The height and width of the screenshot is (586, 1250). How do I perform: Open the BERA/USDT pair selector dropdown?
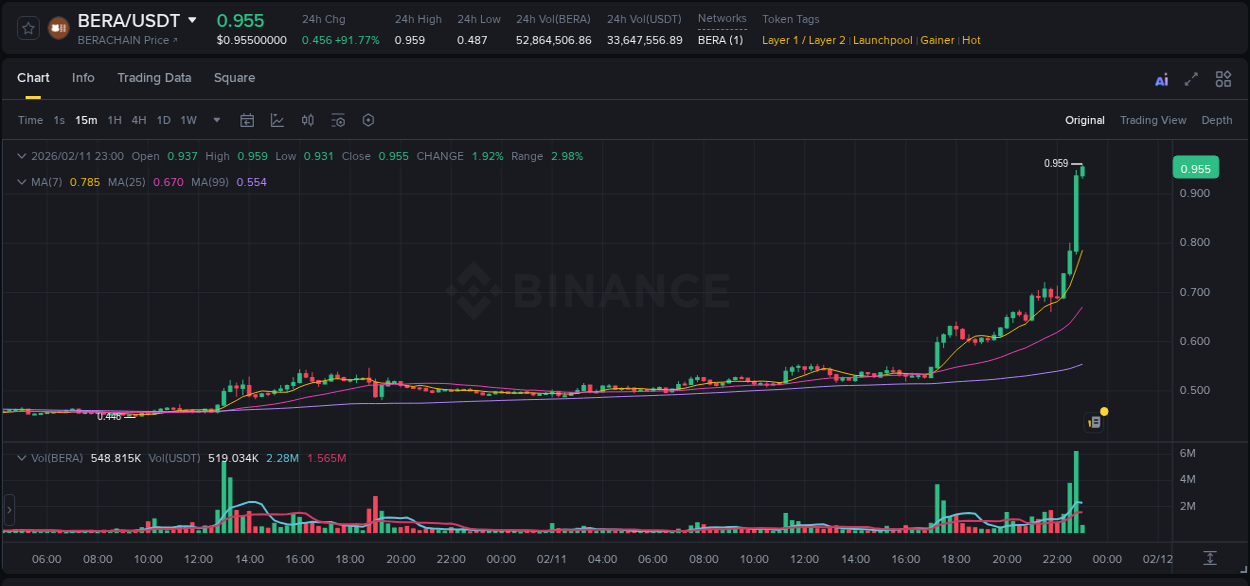190,20
